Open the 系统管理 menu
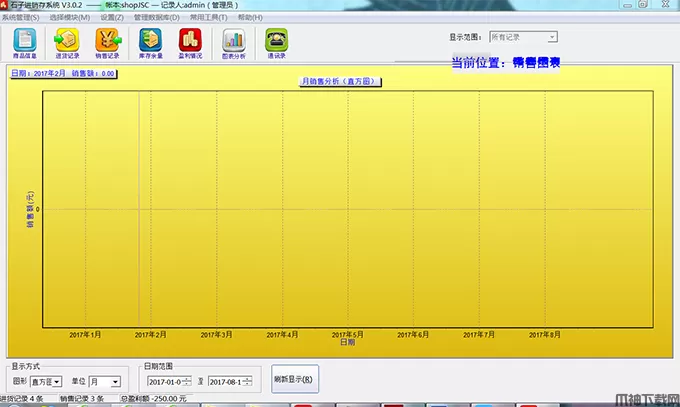 pos(21,18)
